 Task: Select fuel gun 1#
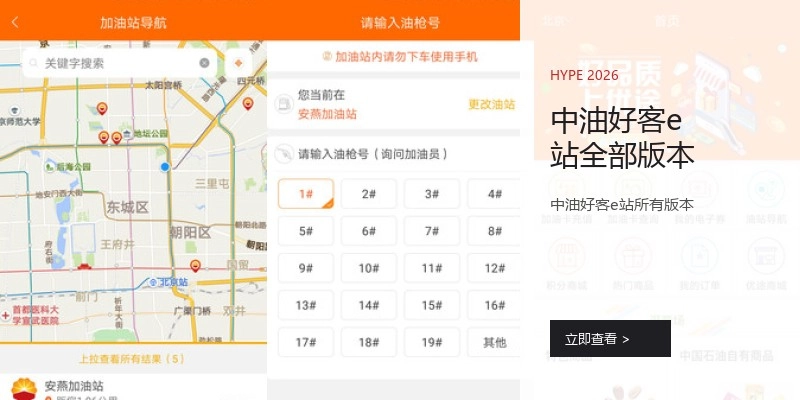pyautogui.click(x=306, y=194)
